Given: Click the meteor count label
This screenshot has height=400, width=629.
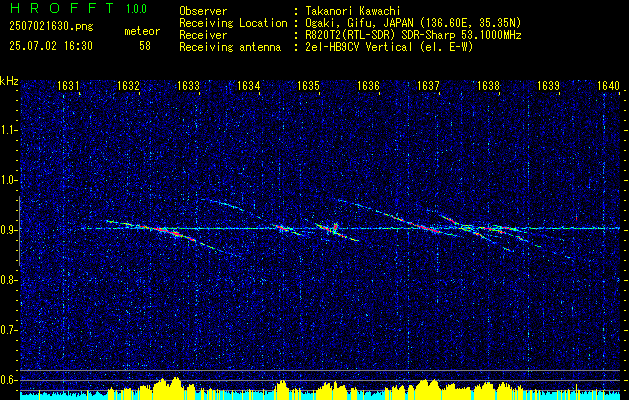Looking at the screenshot, I should tap(142, 31).
